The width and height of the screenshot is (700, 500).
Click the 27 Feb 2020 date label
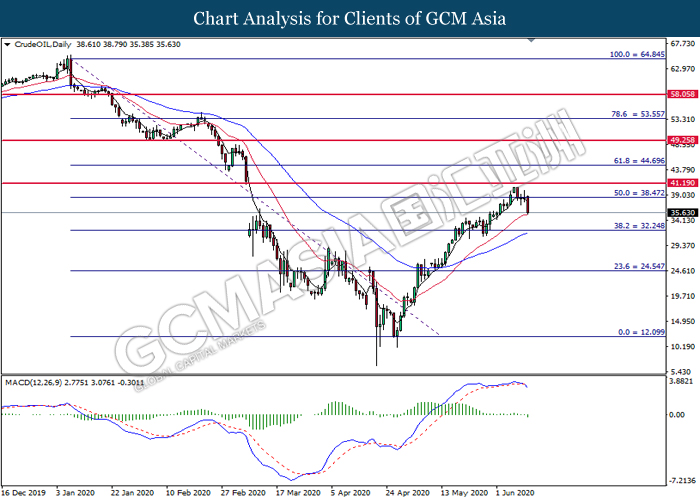pos(243,493)
